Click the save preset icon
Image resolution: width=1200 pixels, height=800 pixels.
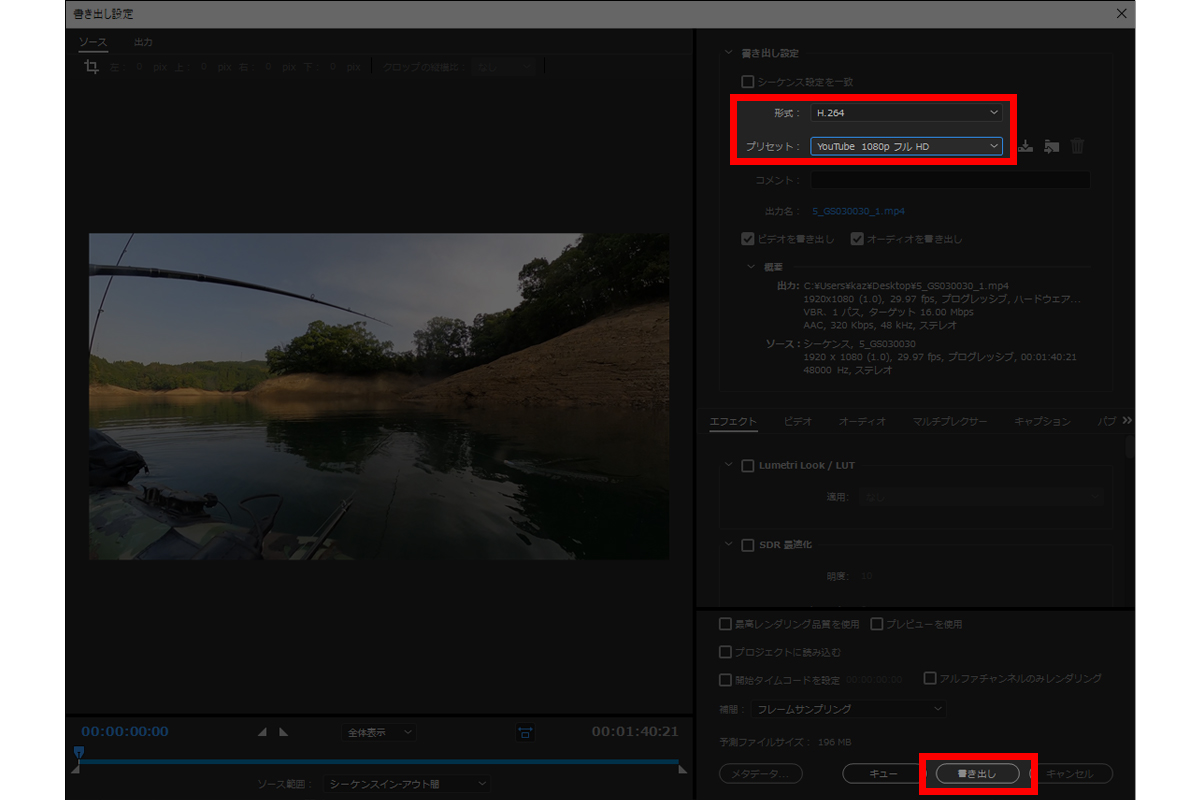[x=1026, y=146]
